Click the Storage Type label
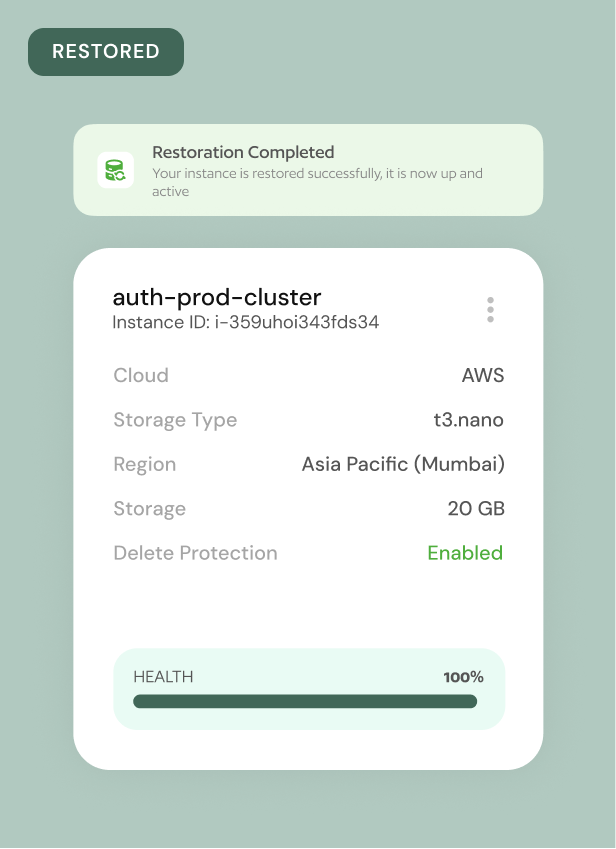This screenshot has width=616, height=849. click(175, 420)
